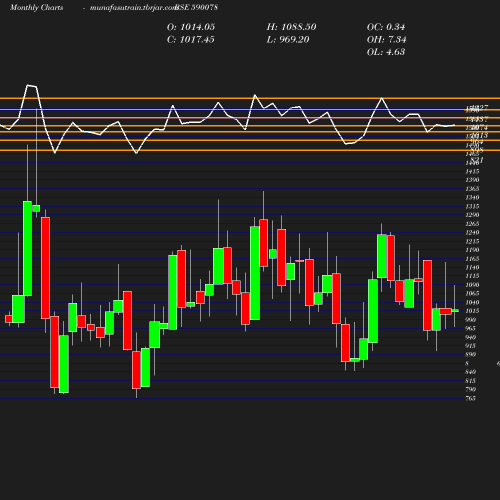Click the 765 price axis label

tap(471, 398)
